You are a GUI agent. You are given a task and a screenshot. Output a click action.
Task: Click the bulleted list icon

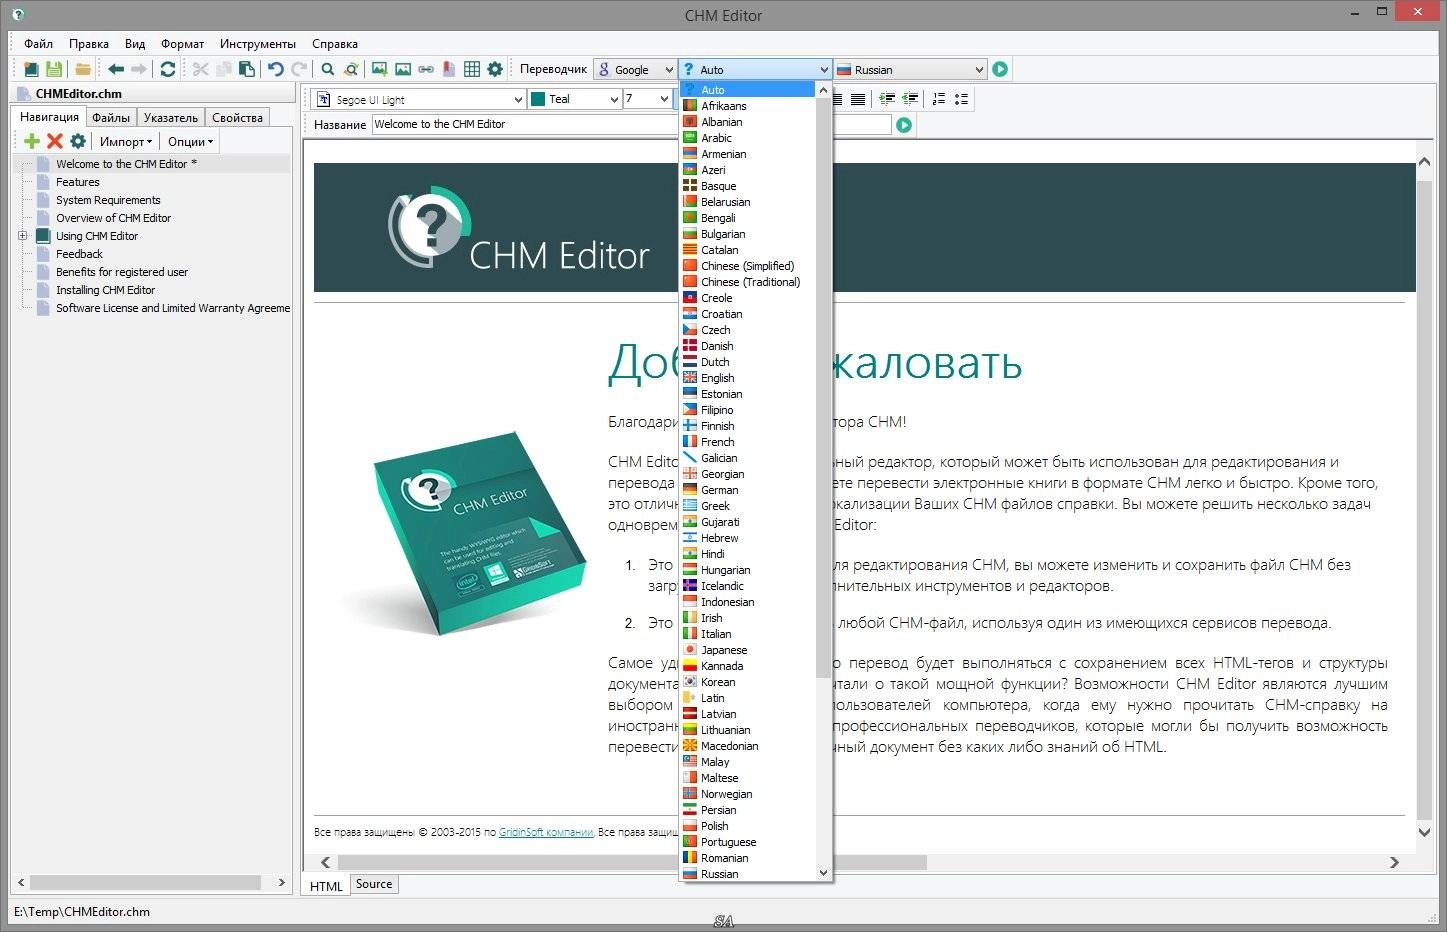tap(962, 99)
